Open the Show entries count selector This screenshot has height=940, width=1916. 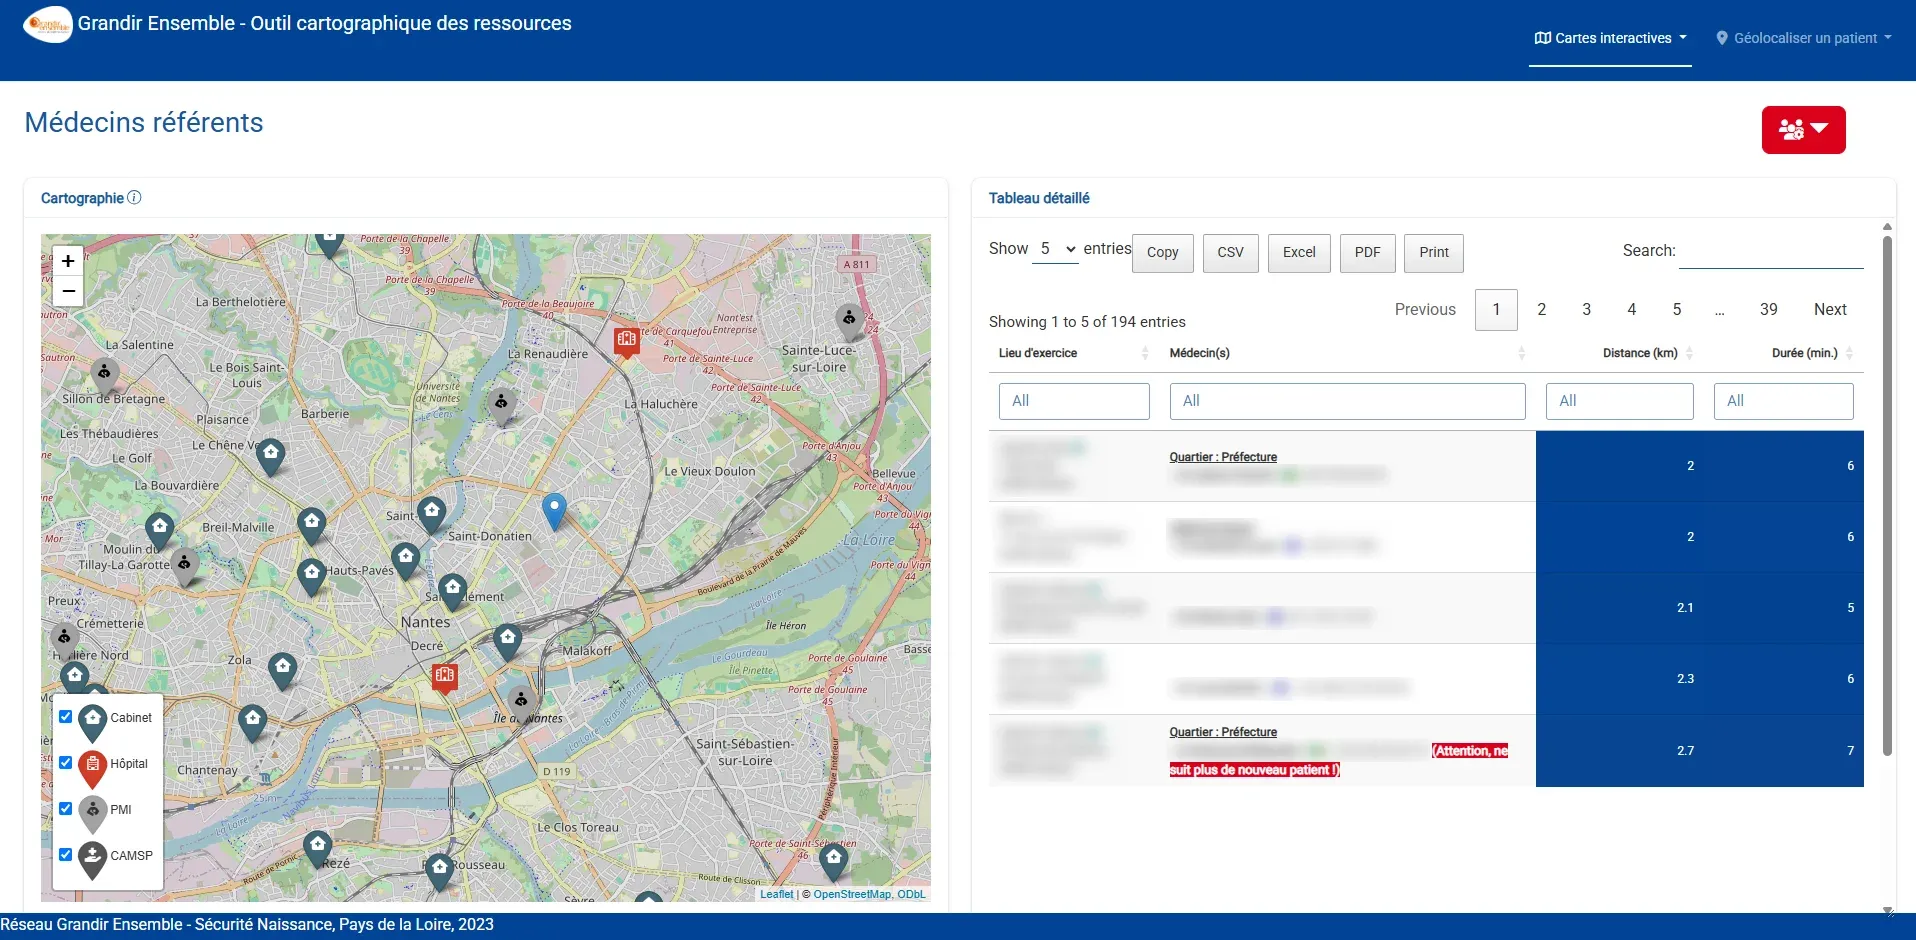(1055, 249)
